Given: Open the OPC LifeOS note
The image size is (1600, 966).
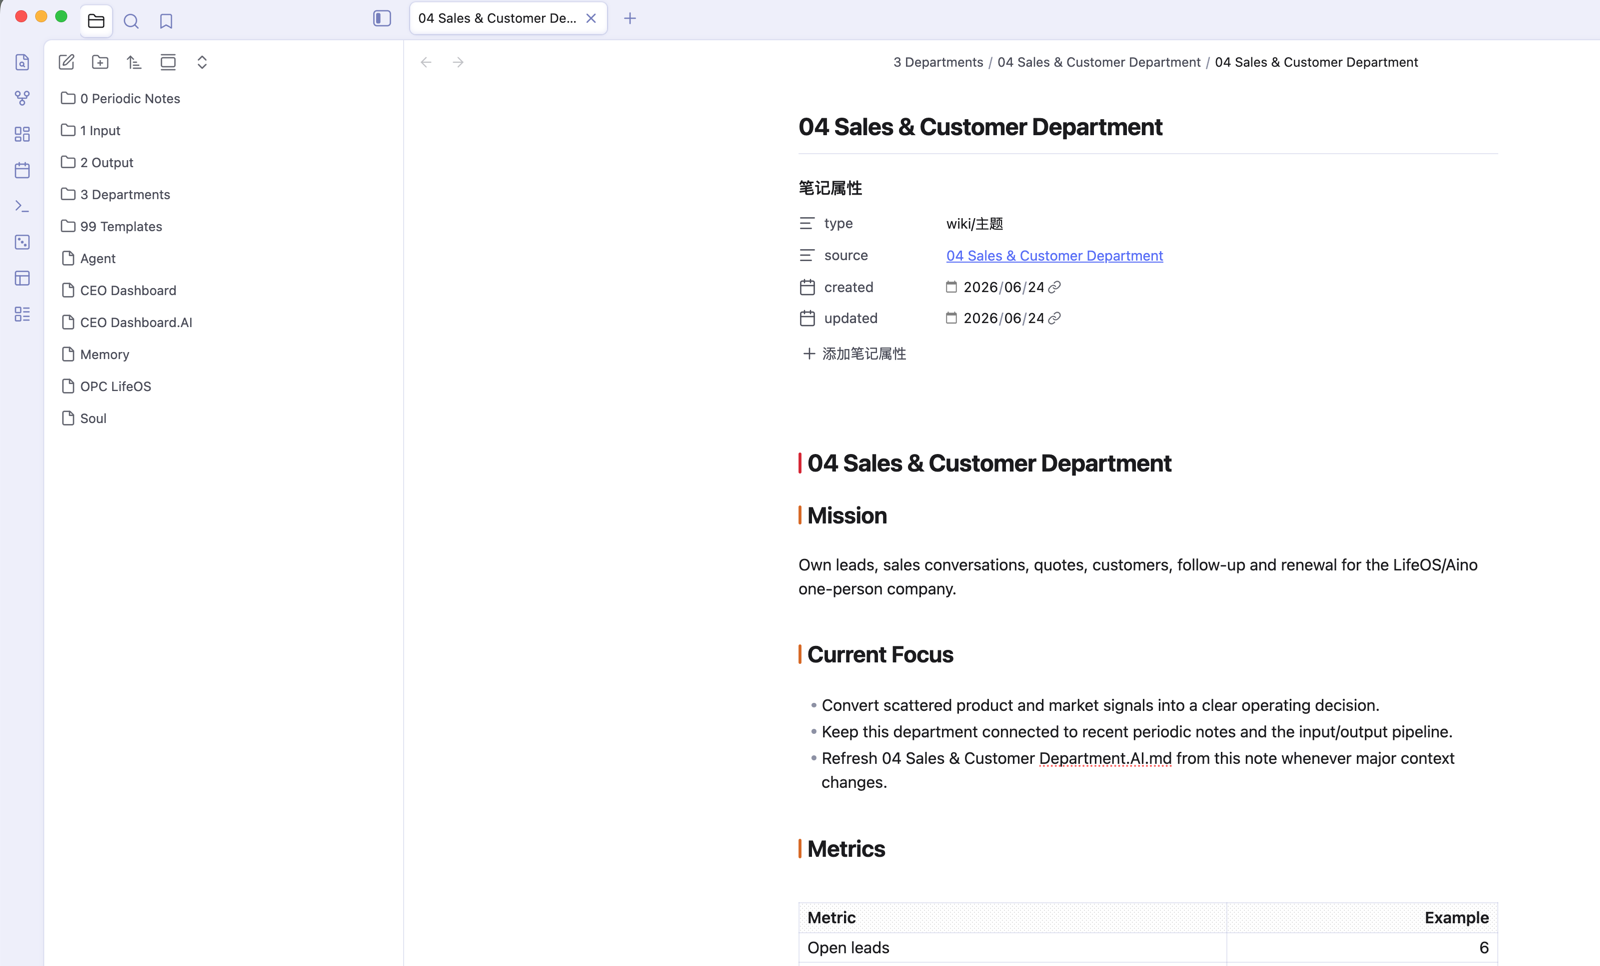Looking at the screenshot, I should coord(224,386).
